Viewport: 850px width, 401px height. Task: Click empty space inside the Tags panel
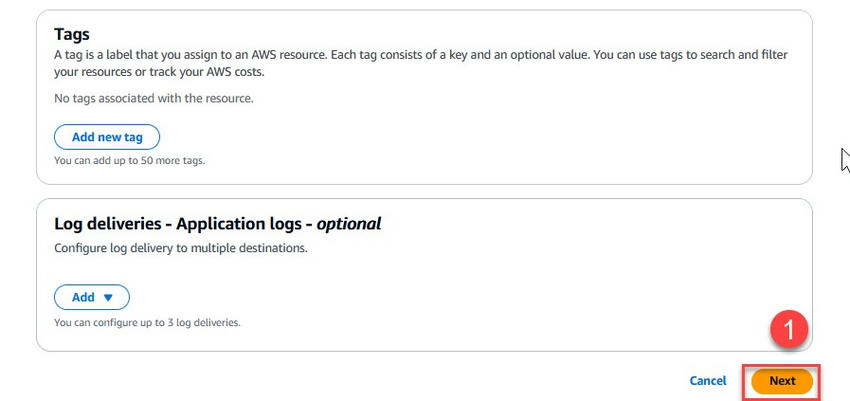coord(500,130)
